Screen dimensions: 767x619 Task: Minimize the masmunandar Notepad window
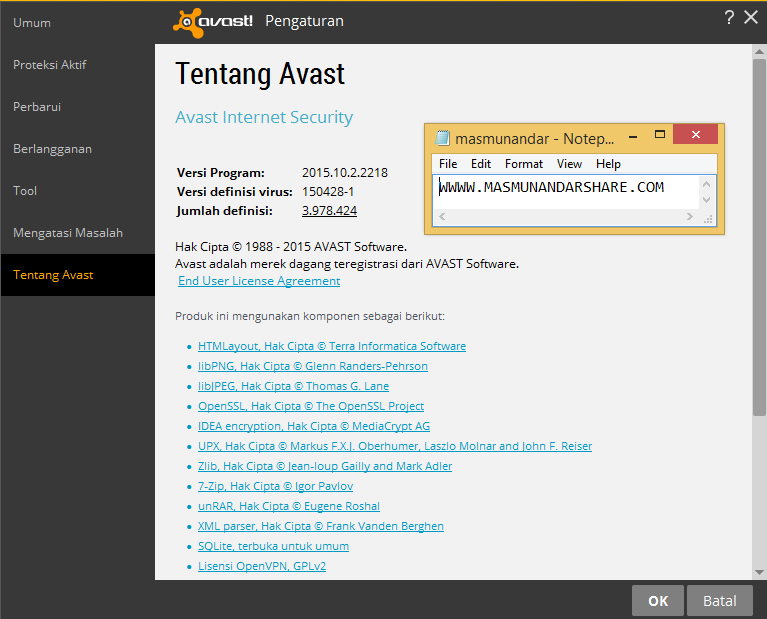(x=632, y=137)
